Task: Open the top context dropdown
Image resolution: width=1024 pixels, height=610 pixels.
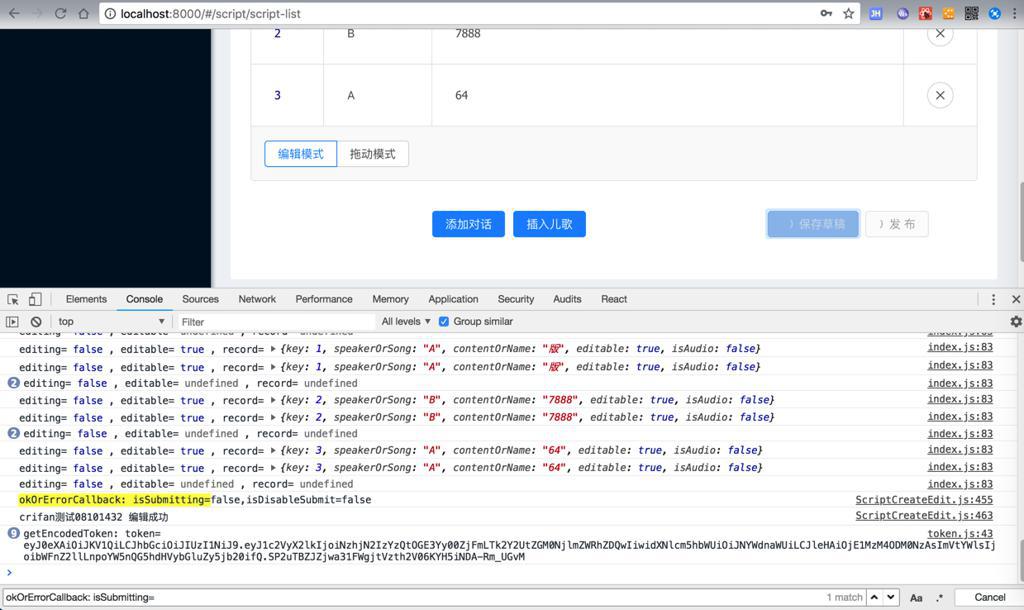Action: [x=111, y=321]
